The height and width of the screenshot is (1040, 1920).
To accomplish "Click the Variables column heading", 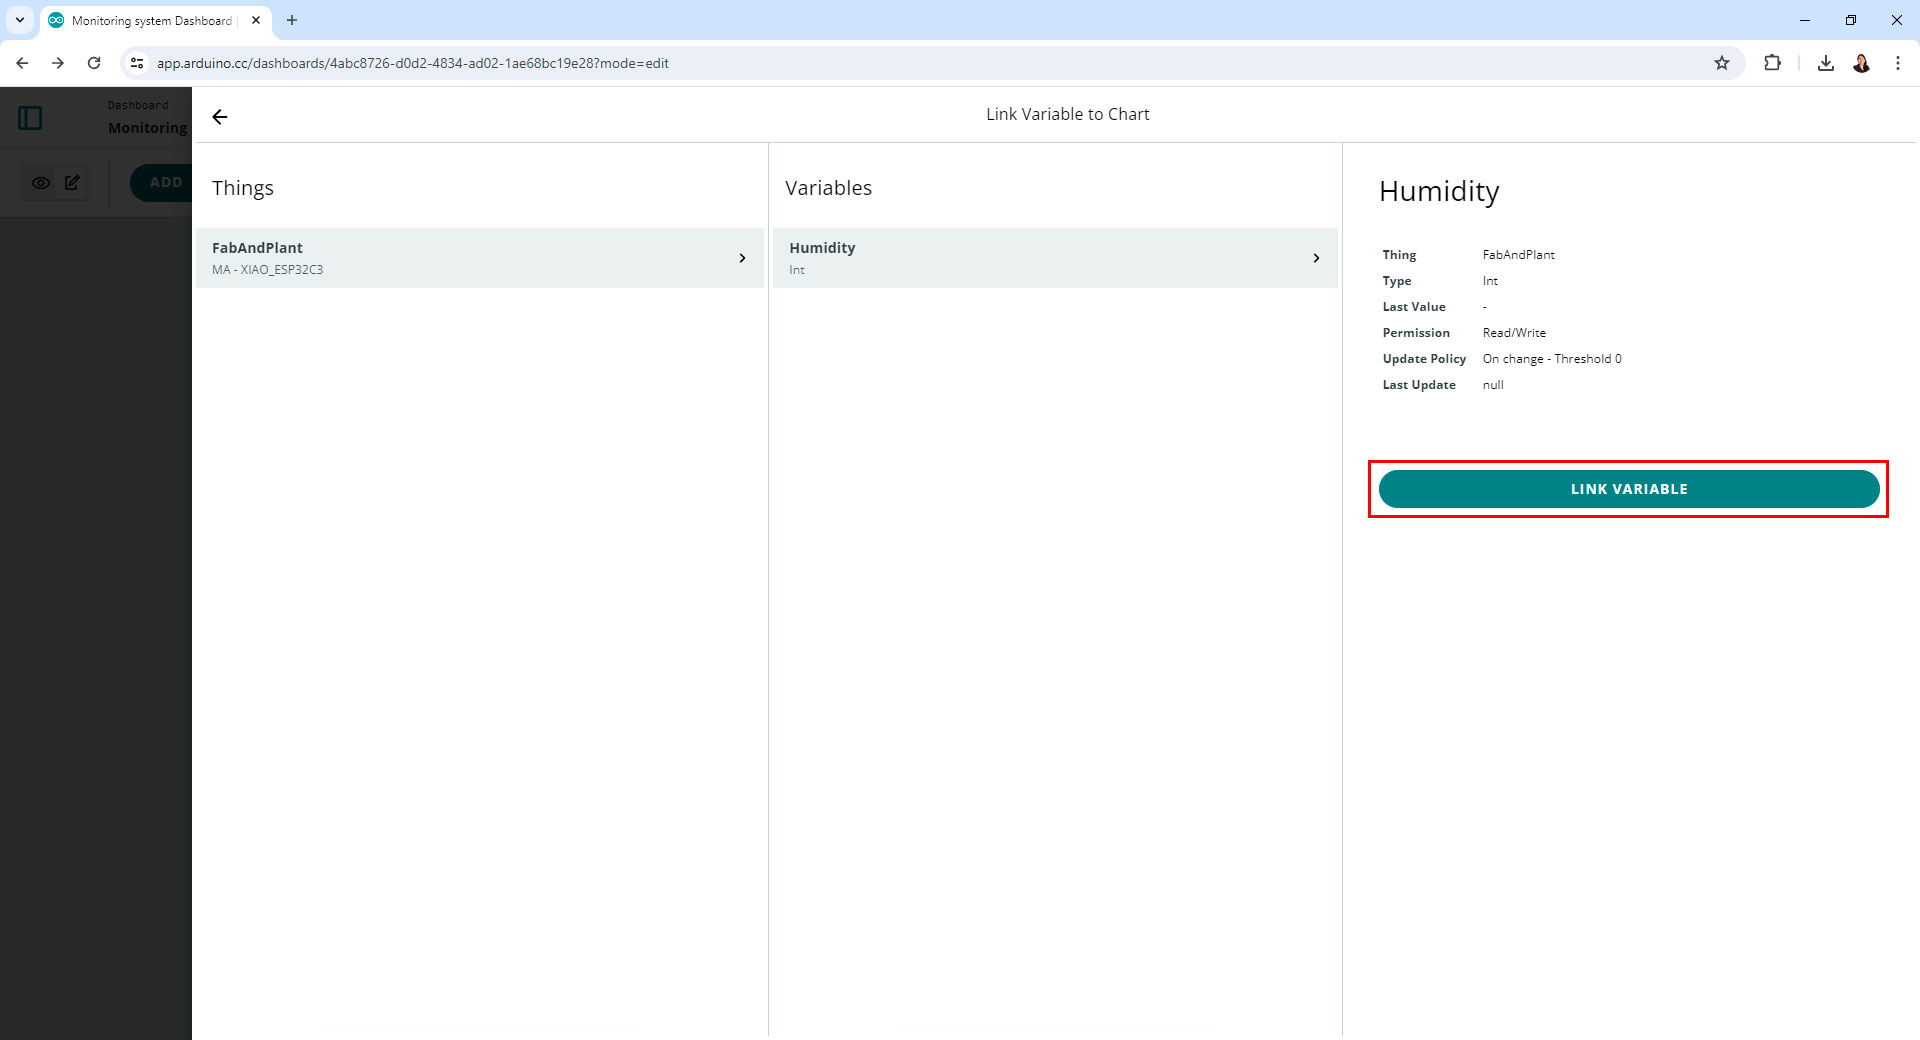I will click(x=829, y=188).
